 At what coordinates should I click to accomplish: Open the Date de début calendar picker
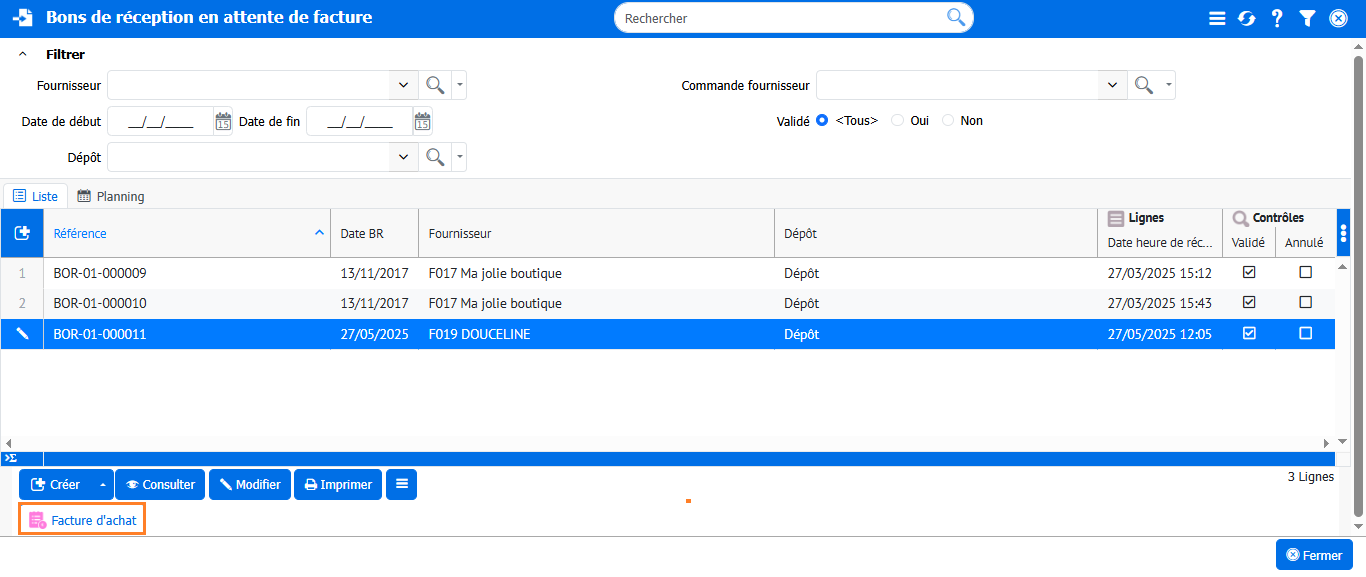pos(223,122)
